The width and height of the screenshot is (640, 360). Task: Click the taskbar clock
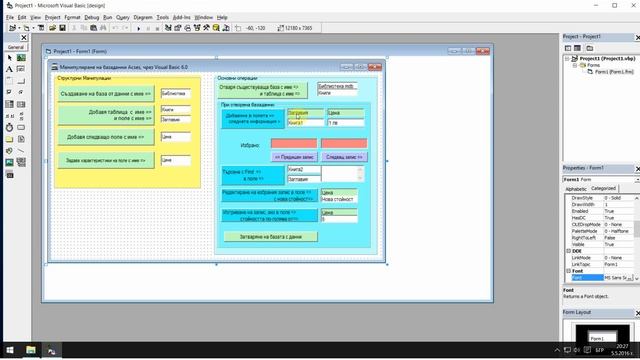coord(622,350)
